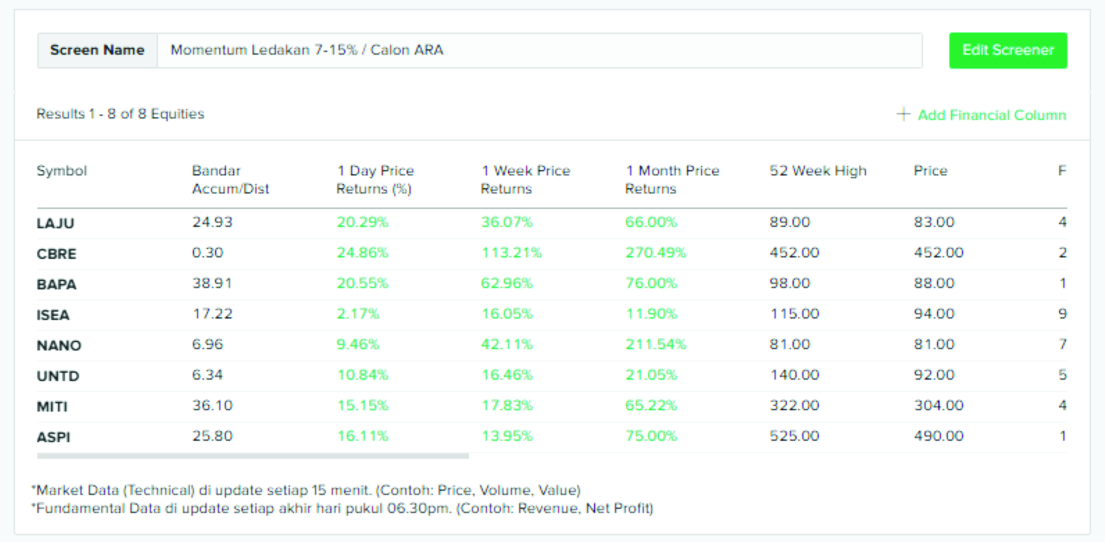Sort by 1 Day Price Returns header

[375, 179]
